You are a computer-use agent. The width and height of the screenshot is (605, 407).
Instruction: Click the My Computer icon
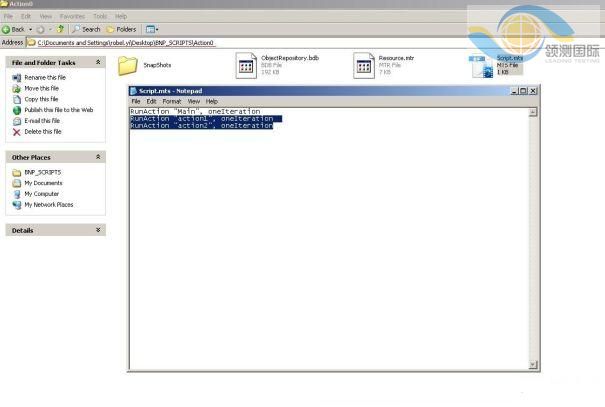tap(17, 194)
